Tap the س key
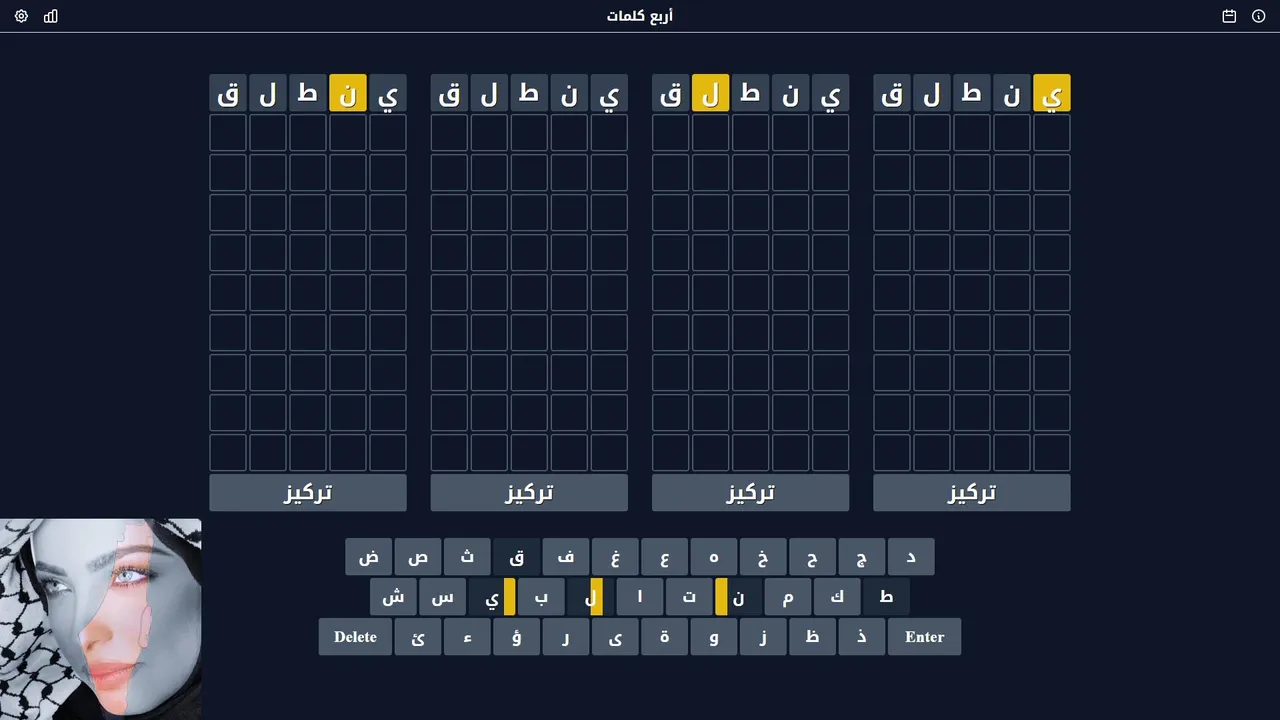The width and height of the screenshot is (1280, 720). (x=443, y=597)
